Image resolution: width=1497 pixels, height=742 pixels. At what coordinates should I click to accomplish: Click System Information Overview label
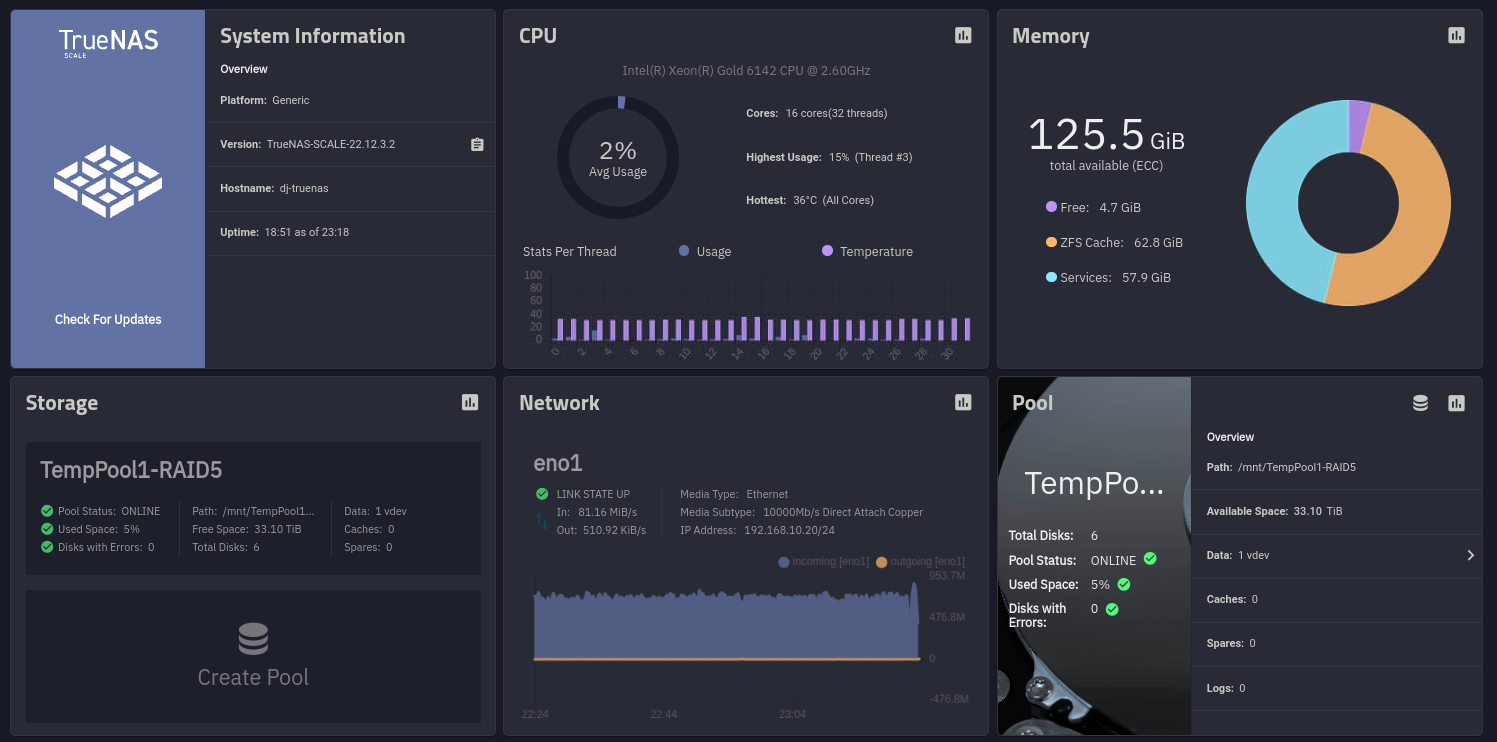click(x=244, y=69)
